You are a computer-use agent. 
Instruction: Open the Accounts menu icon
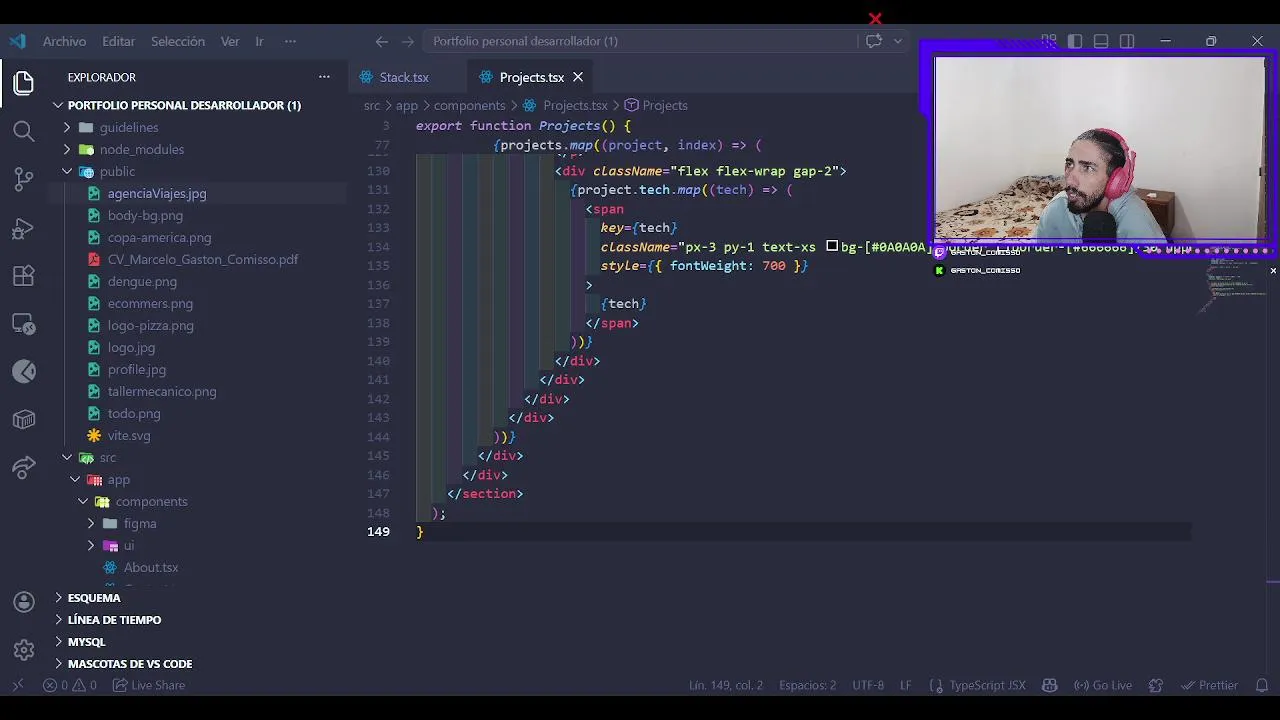(x=24, y=602)
